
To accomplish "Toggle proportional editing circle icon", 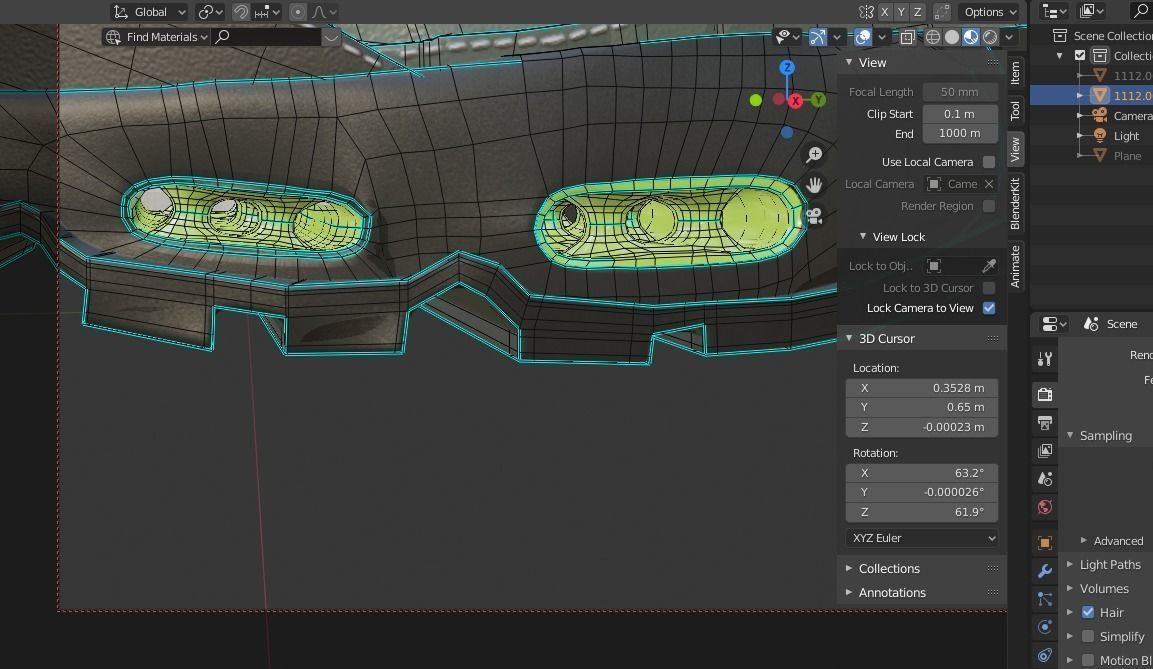I will pyautogui.click(x=297, y=12).
